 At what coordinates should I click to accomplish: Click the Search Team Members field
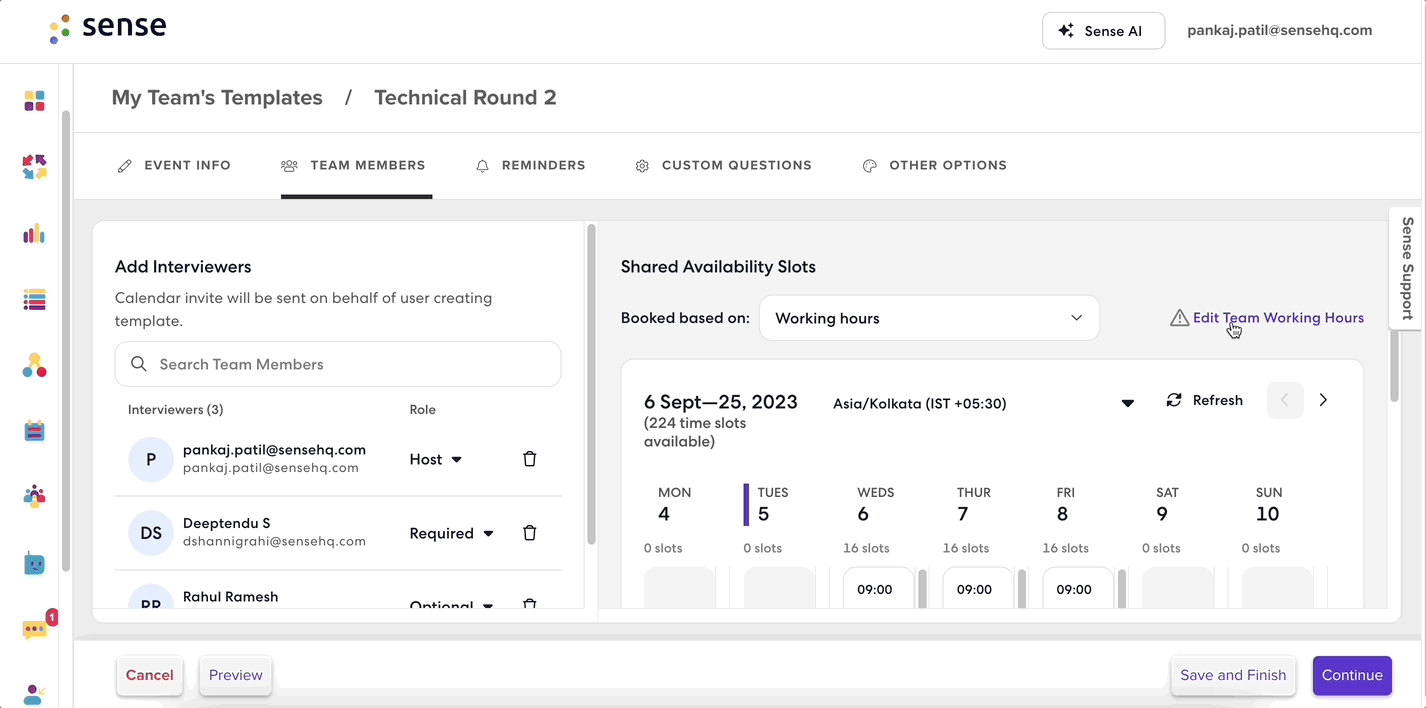[x=338, y=364]
